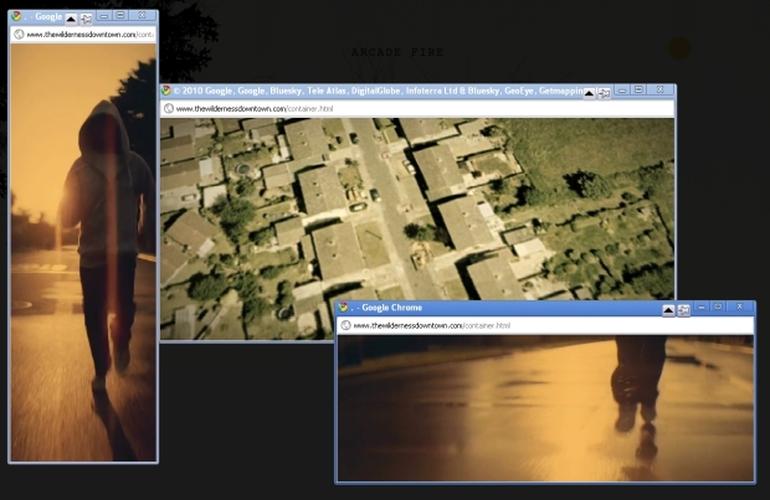Click the switch icon beside the left window's up-arrow
Image resolution: width=770 pixels, height=500 pixels.
click(86, 18)
